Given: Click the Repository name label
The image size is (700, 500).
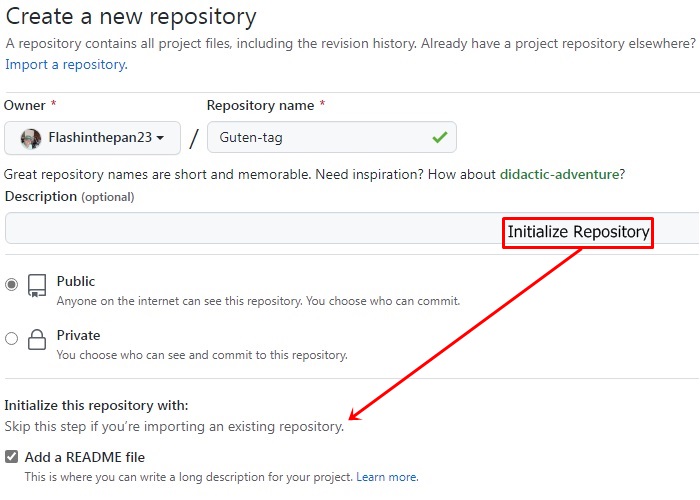Looking at the screenshot, I should coord(261,105).
